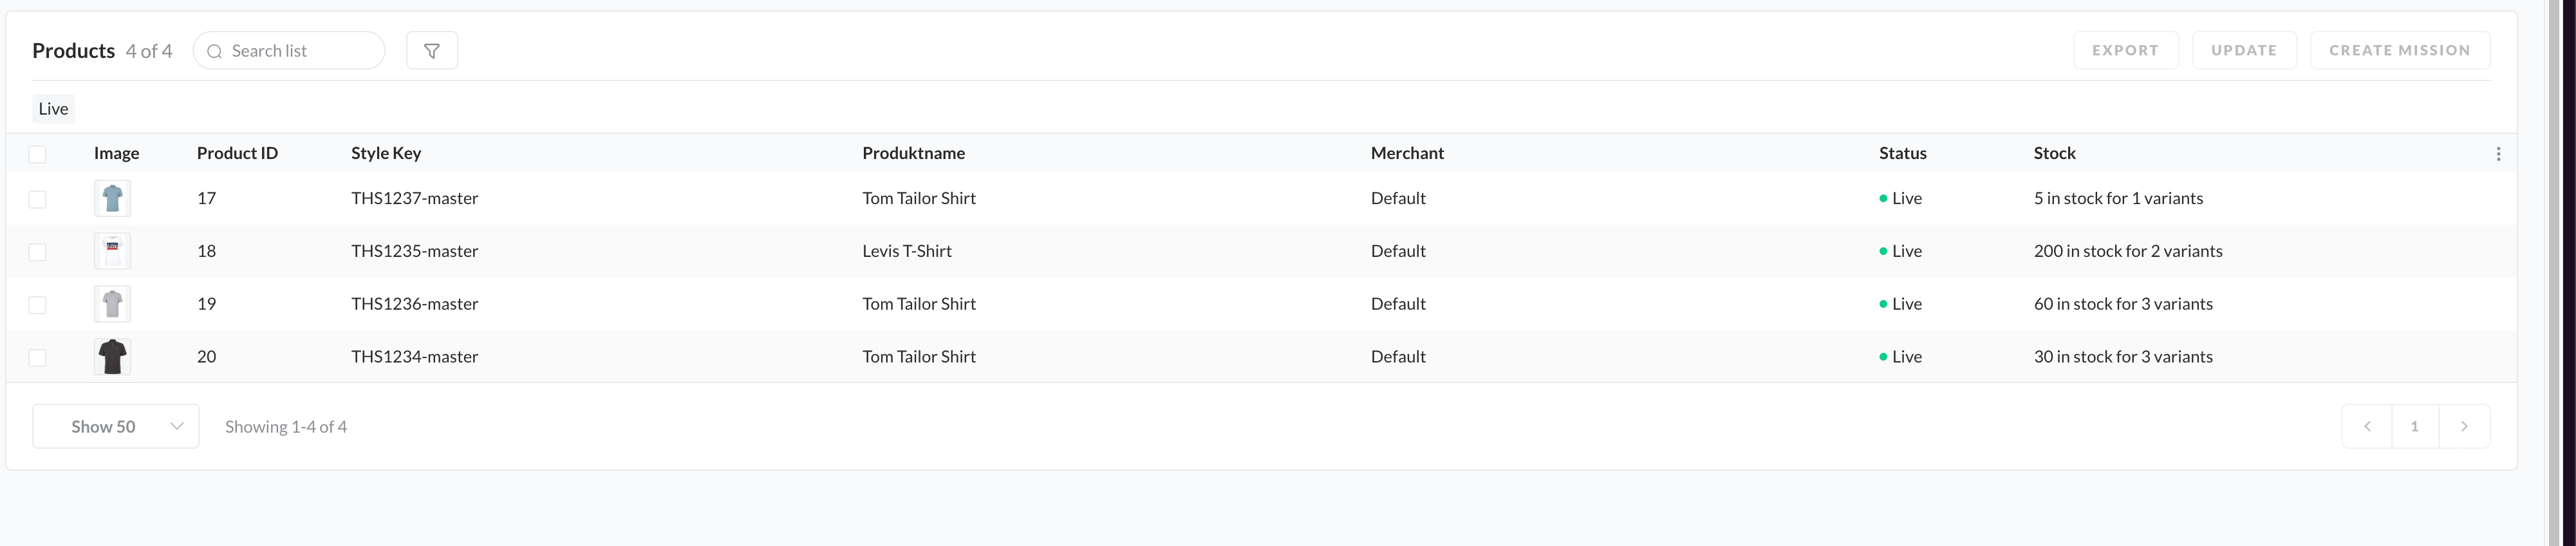This screenshot has width=2576, height=546.
Task: Open black shirt thumbnail for product 20
Action: click(113, 357)
